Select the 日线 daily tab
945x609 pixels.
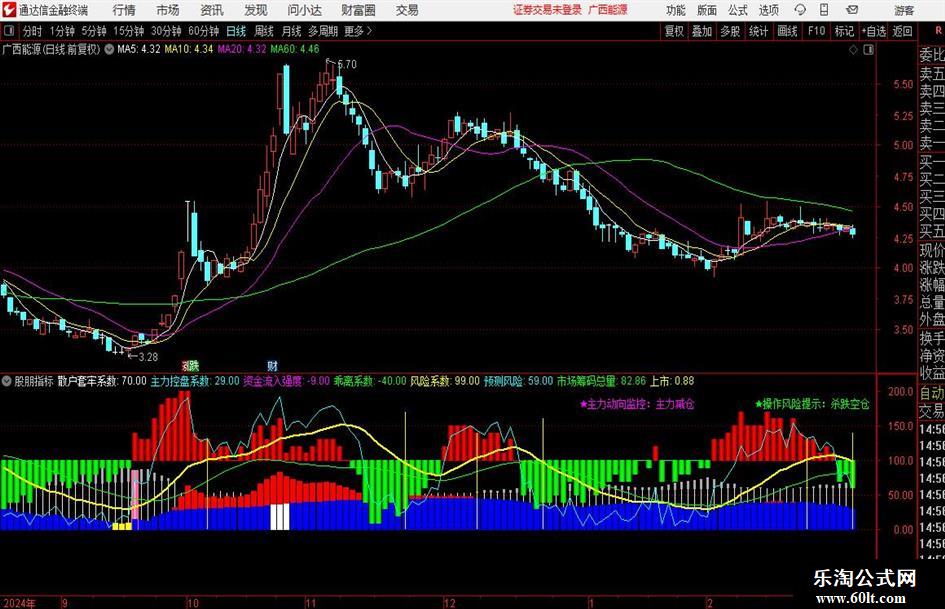coord(236,31)
